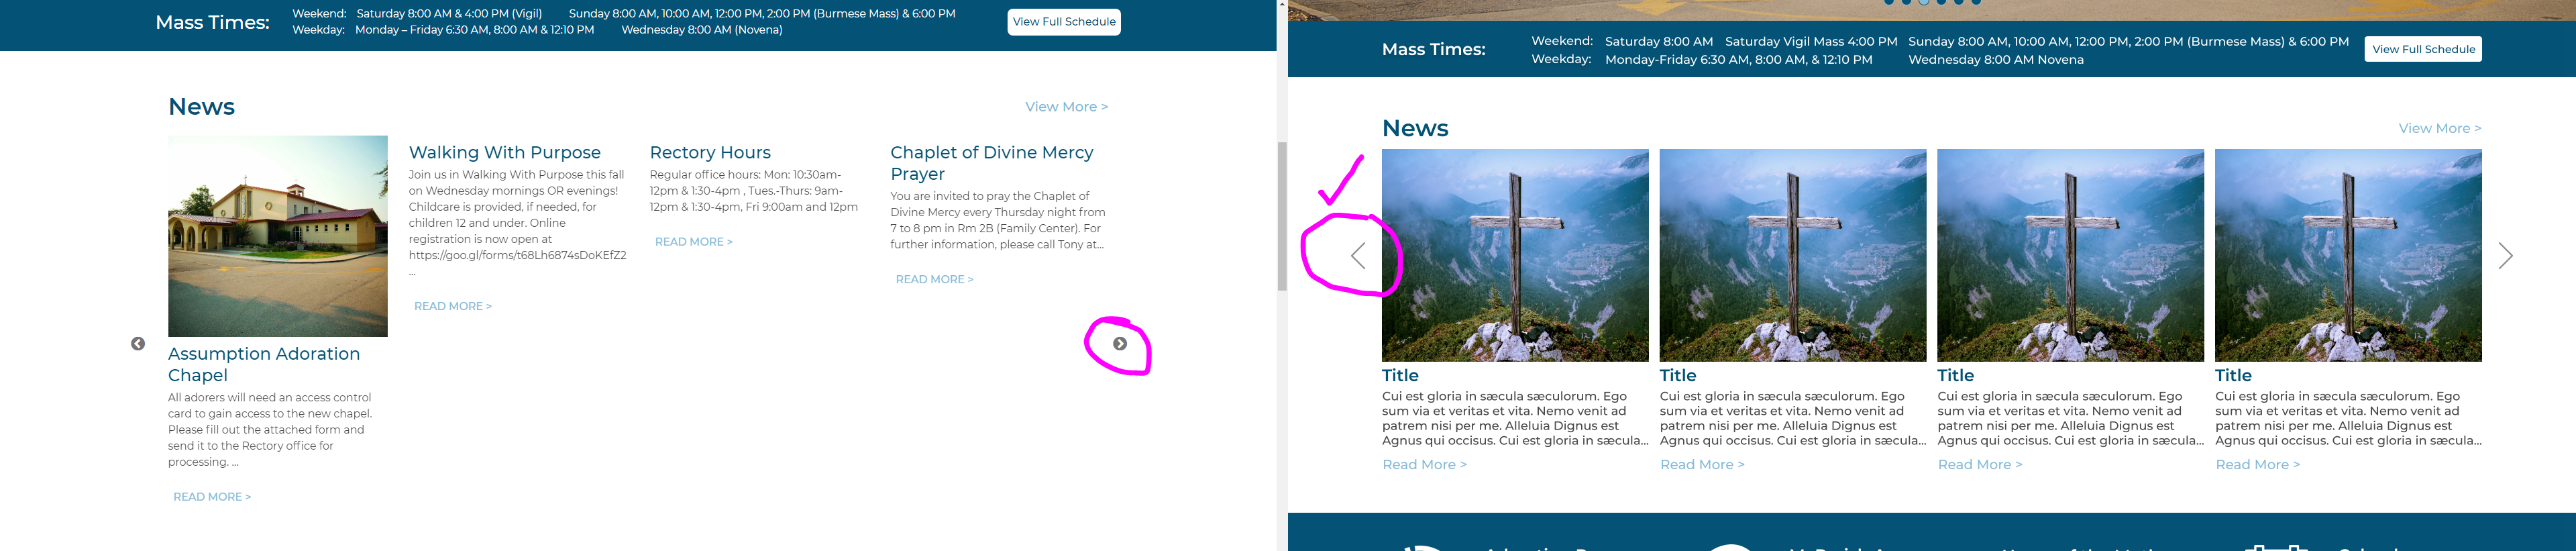The image size is (2576, 551).
Task: Click READ MORE below Assumption Adoration Chapel text
Action: pyautogui.click(x=212, y=497)
